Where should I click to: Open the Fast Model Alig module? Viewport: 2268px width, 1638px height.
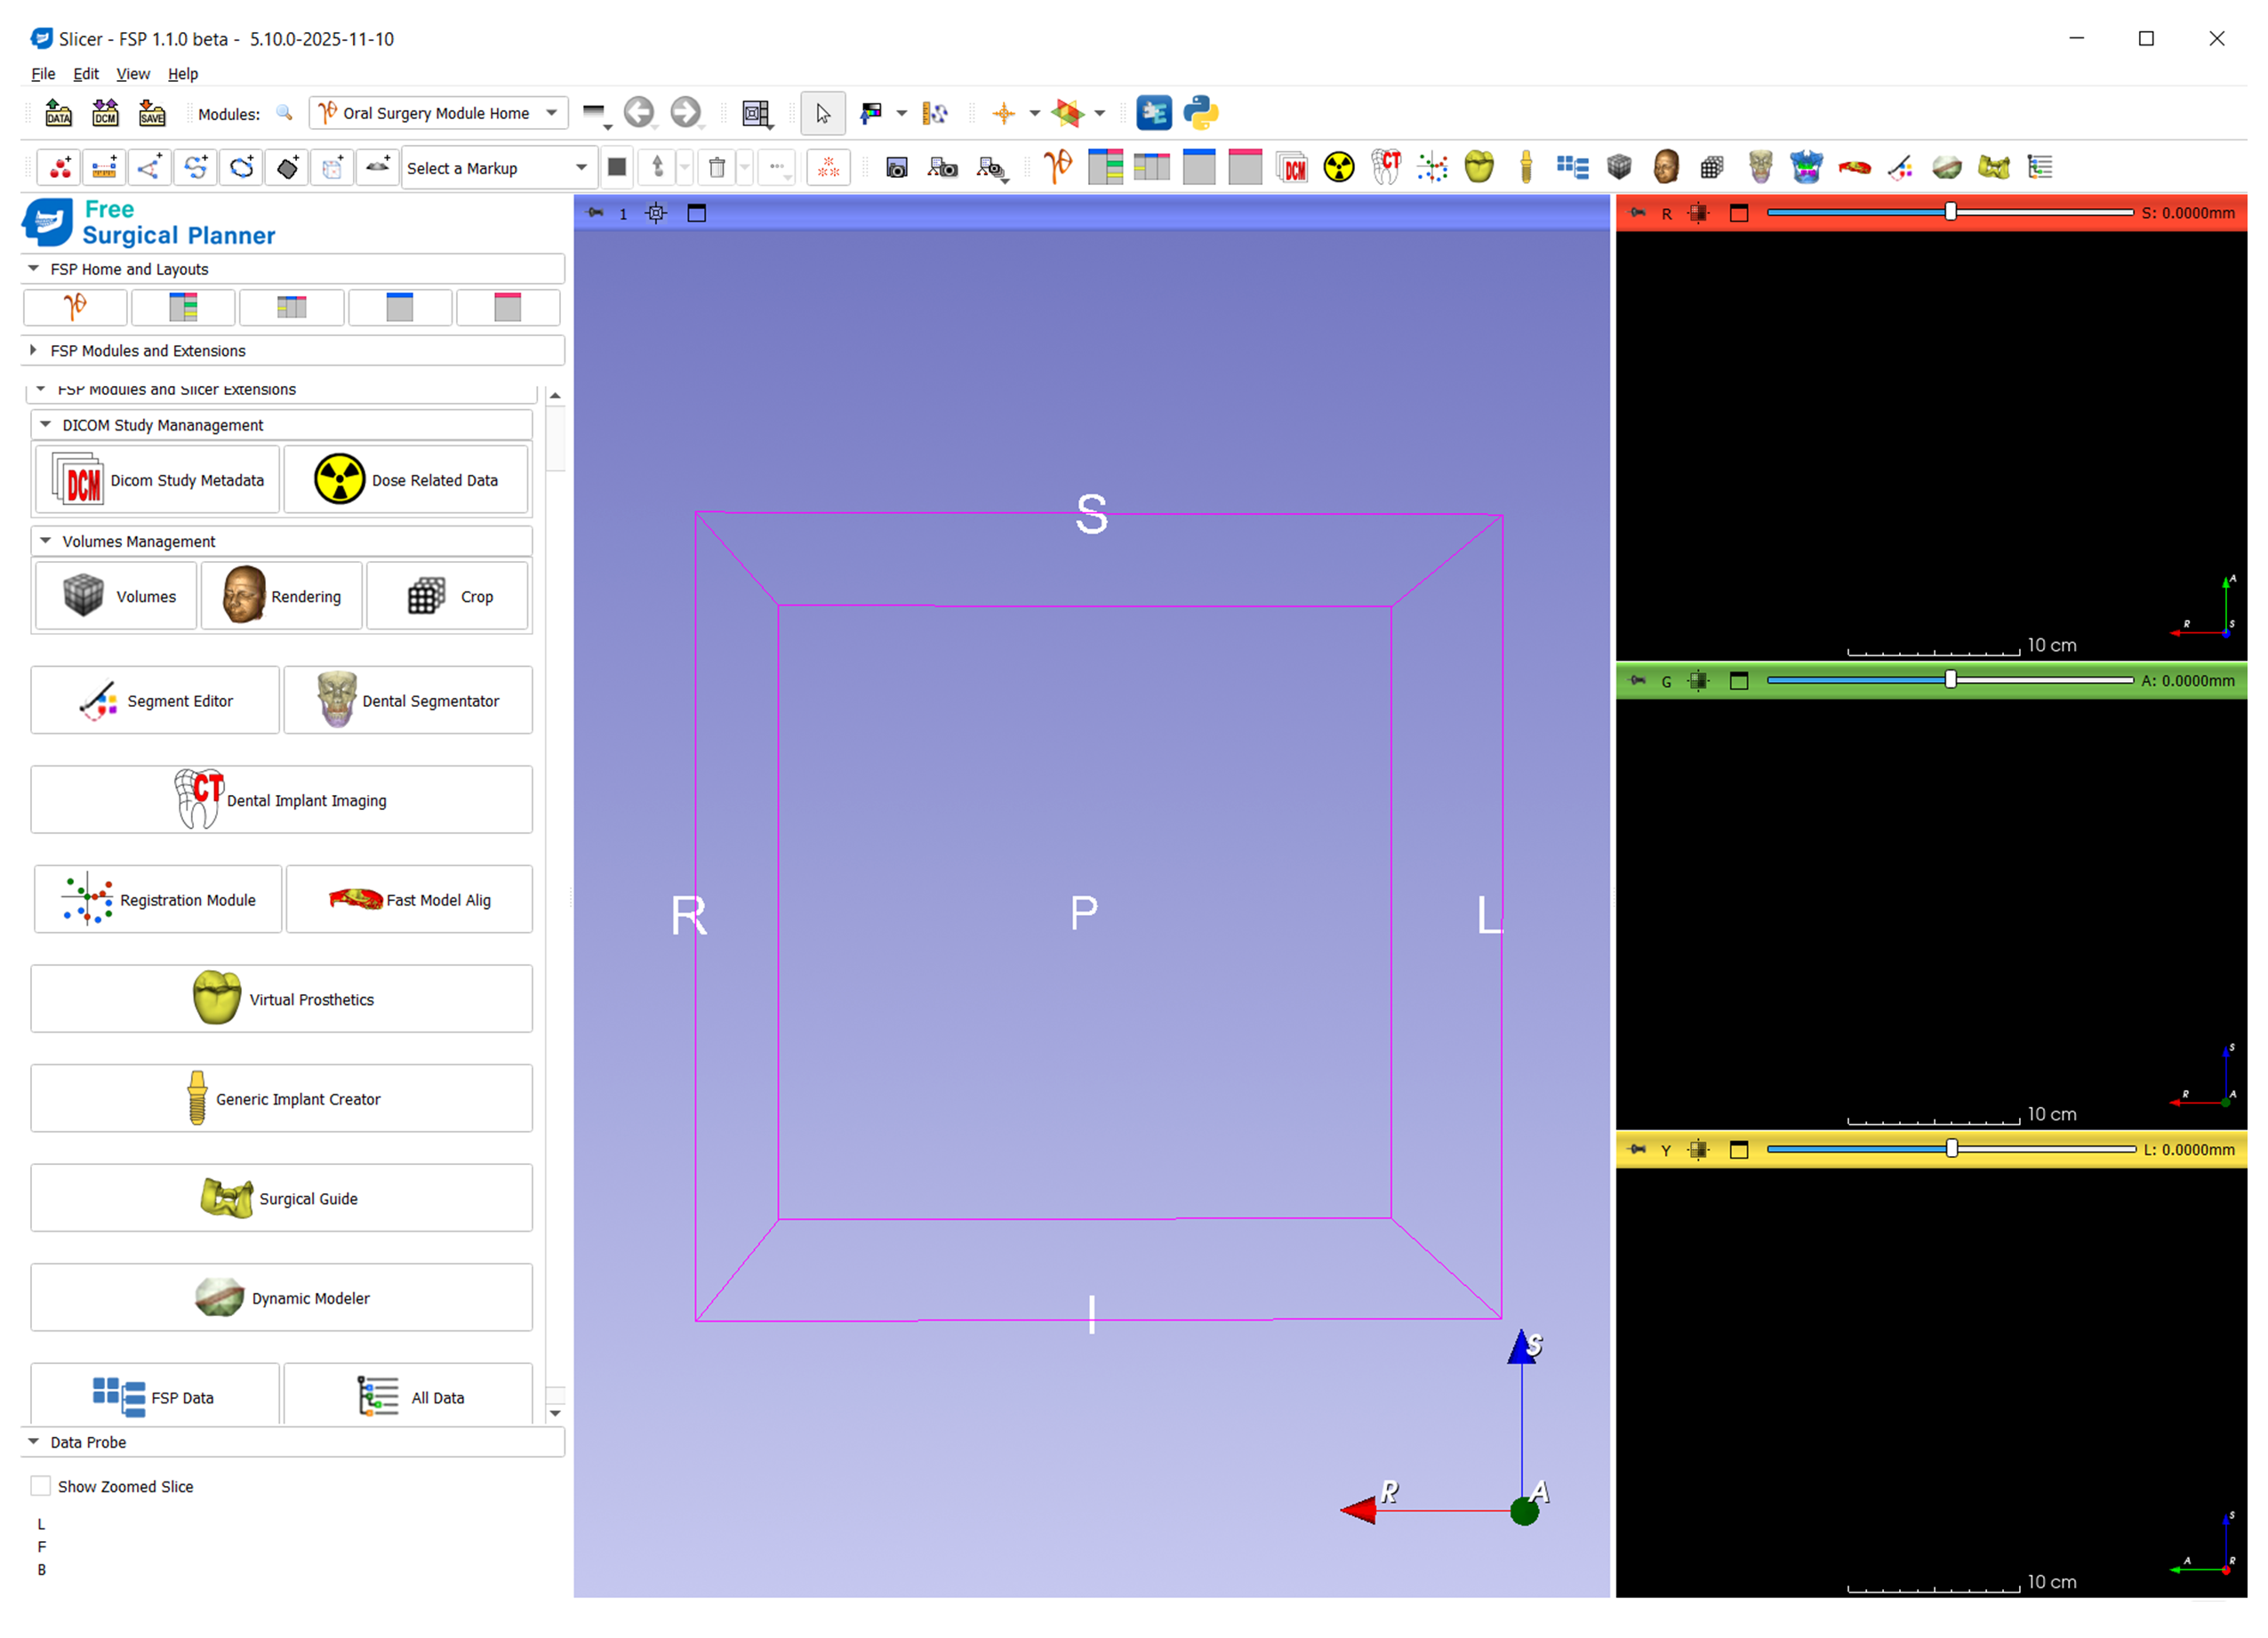[x=409, y=899]
